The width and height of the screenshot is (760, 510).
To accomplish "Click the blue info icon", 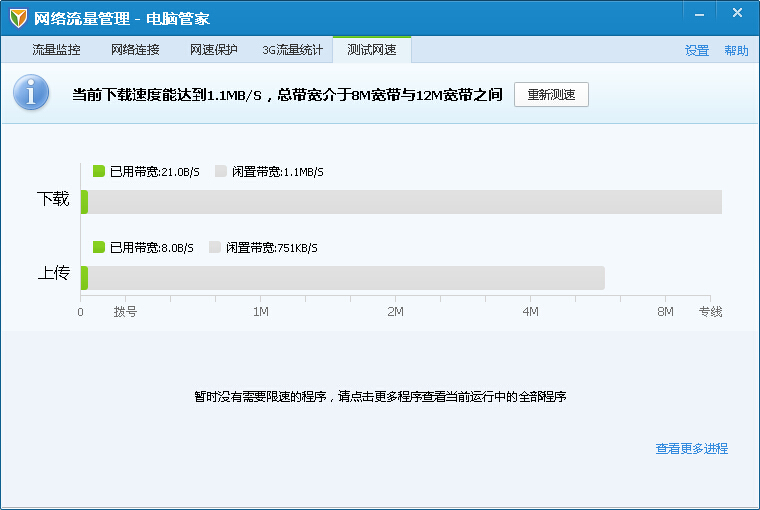I will click(31, 92).
